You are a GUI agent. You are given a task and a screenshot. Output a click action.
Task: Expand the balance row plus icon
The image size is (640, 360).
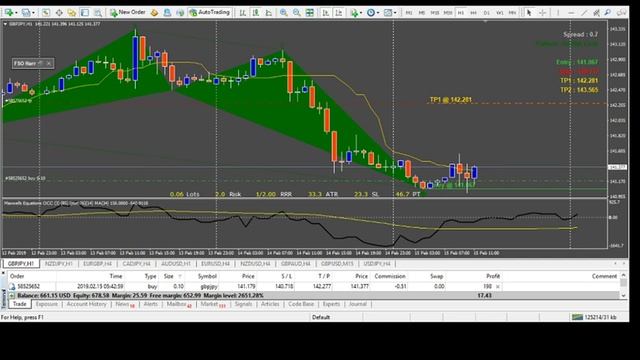coord(11,295)
